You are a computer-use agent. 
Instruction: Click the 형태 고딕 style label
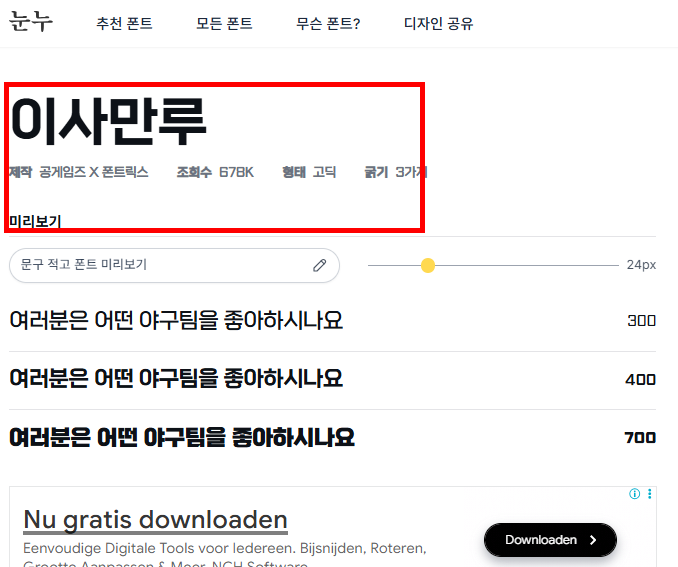pyautogui.click(x=309, y=172)
